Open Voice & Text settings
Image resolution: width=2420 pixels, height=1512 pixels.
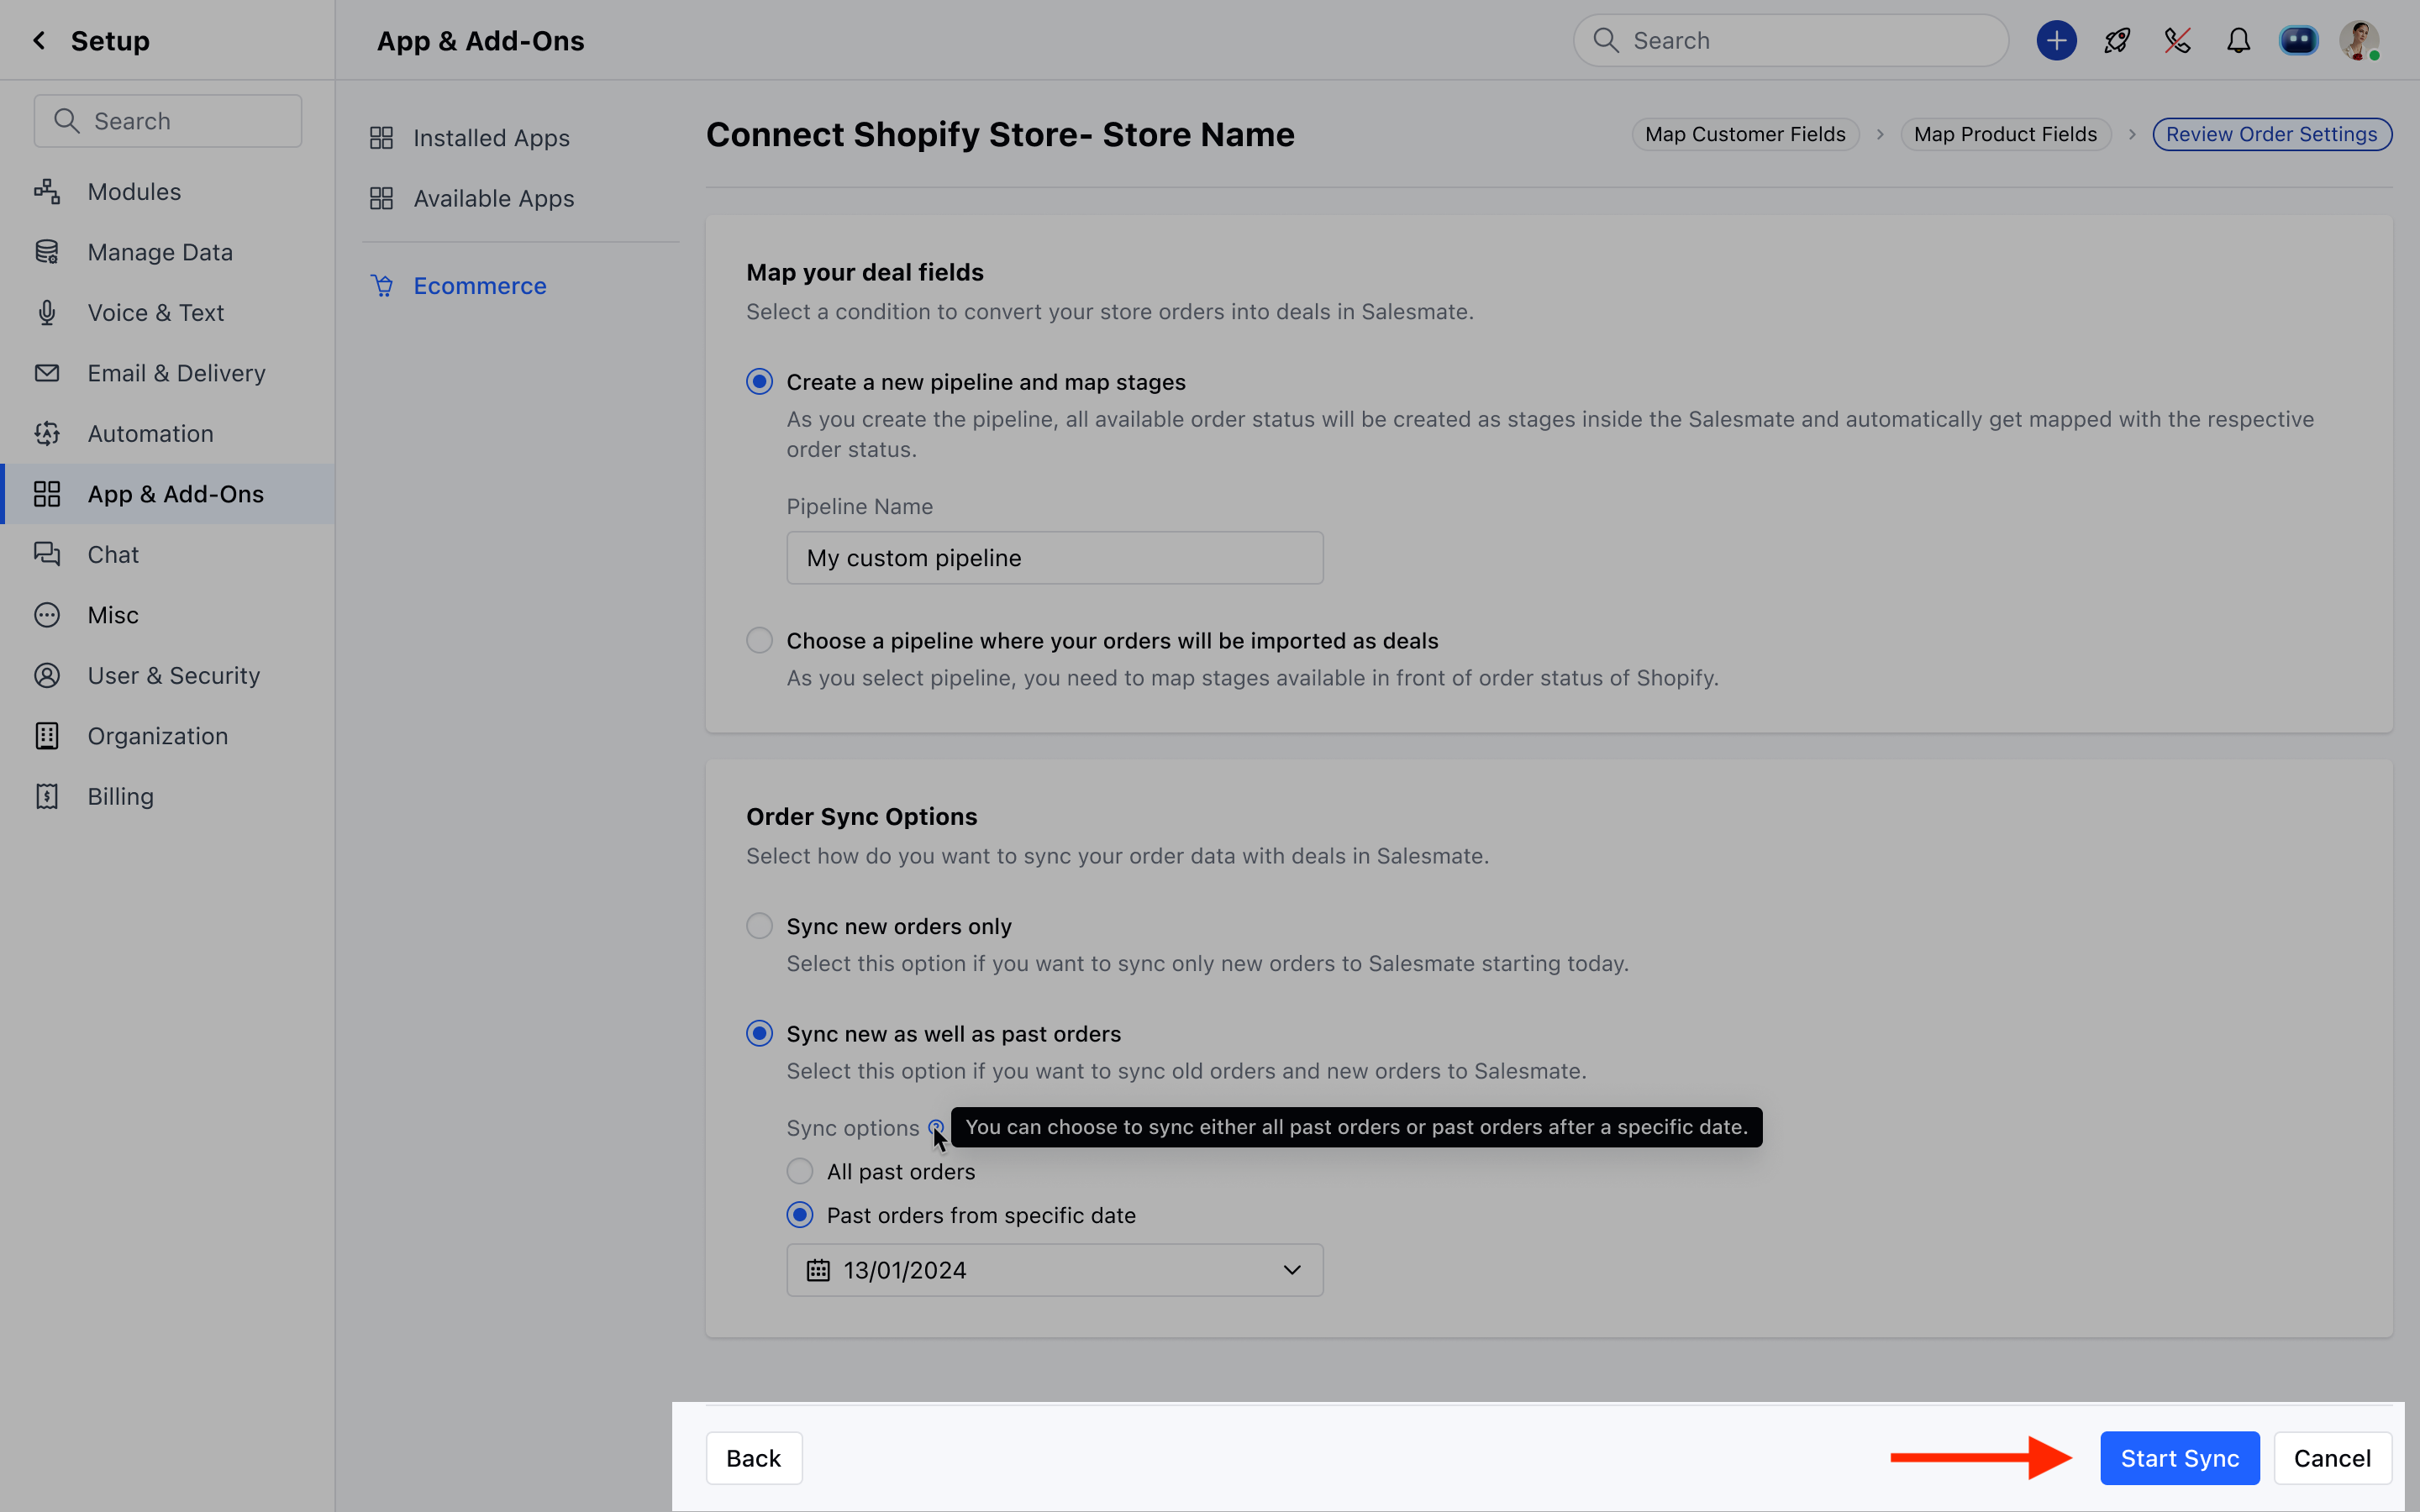[x=155, y=312]
